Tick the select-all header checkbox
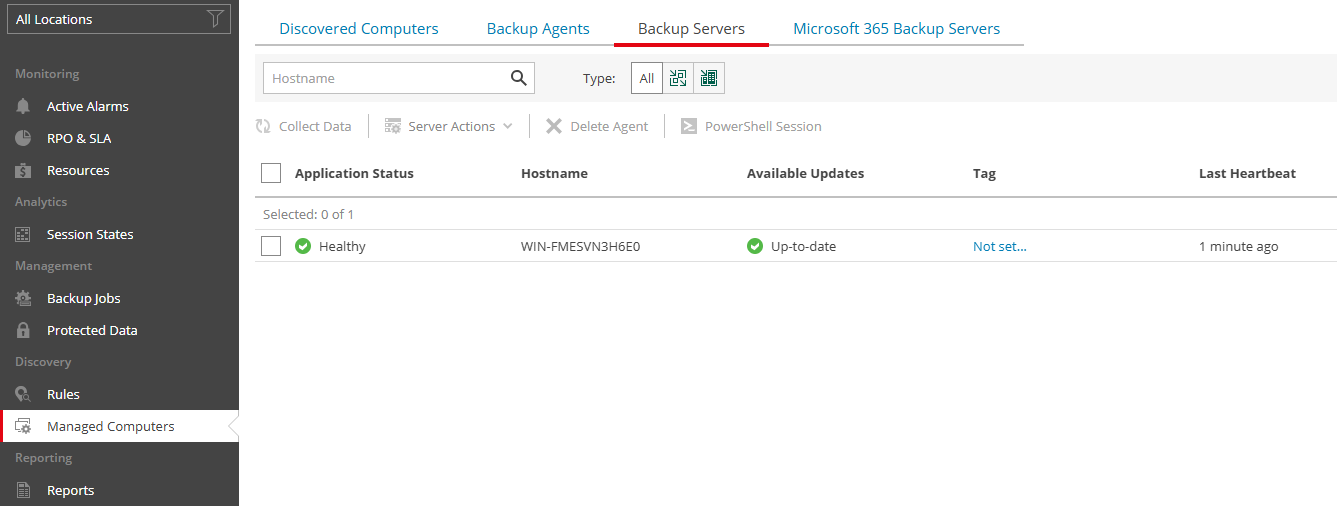This screenshot has height=506, width=1337. pyautogui.click(x=271, y=173)
